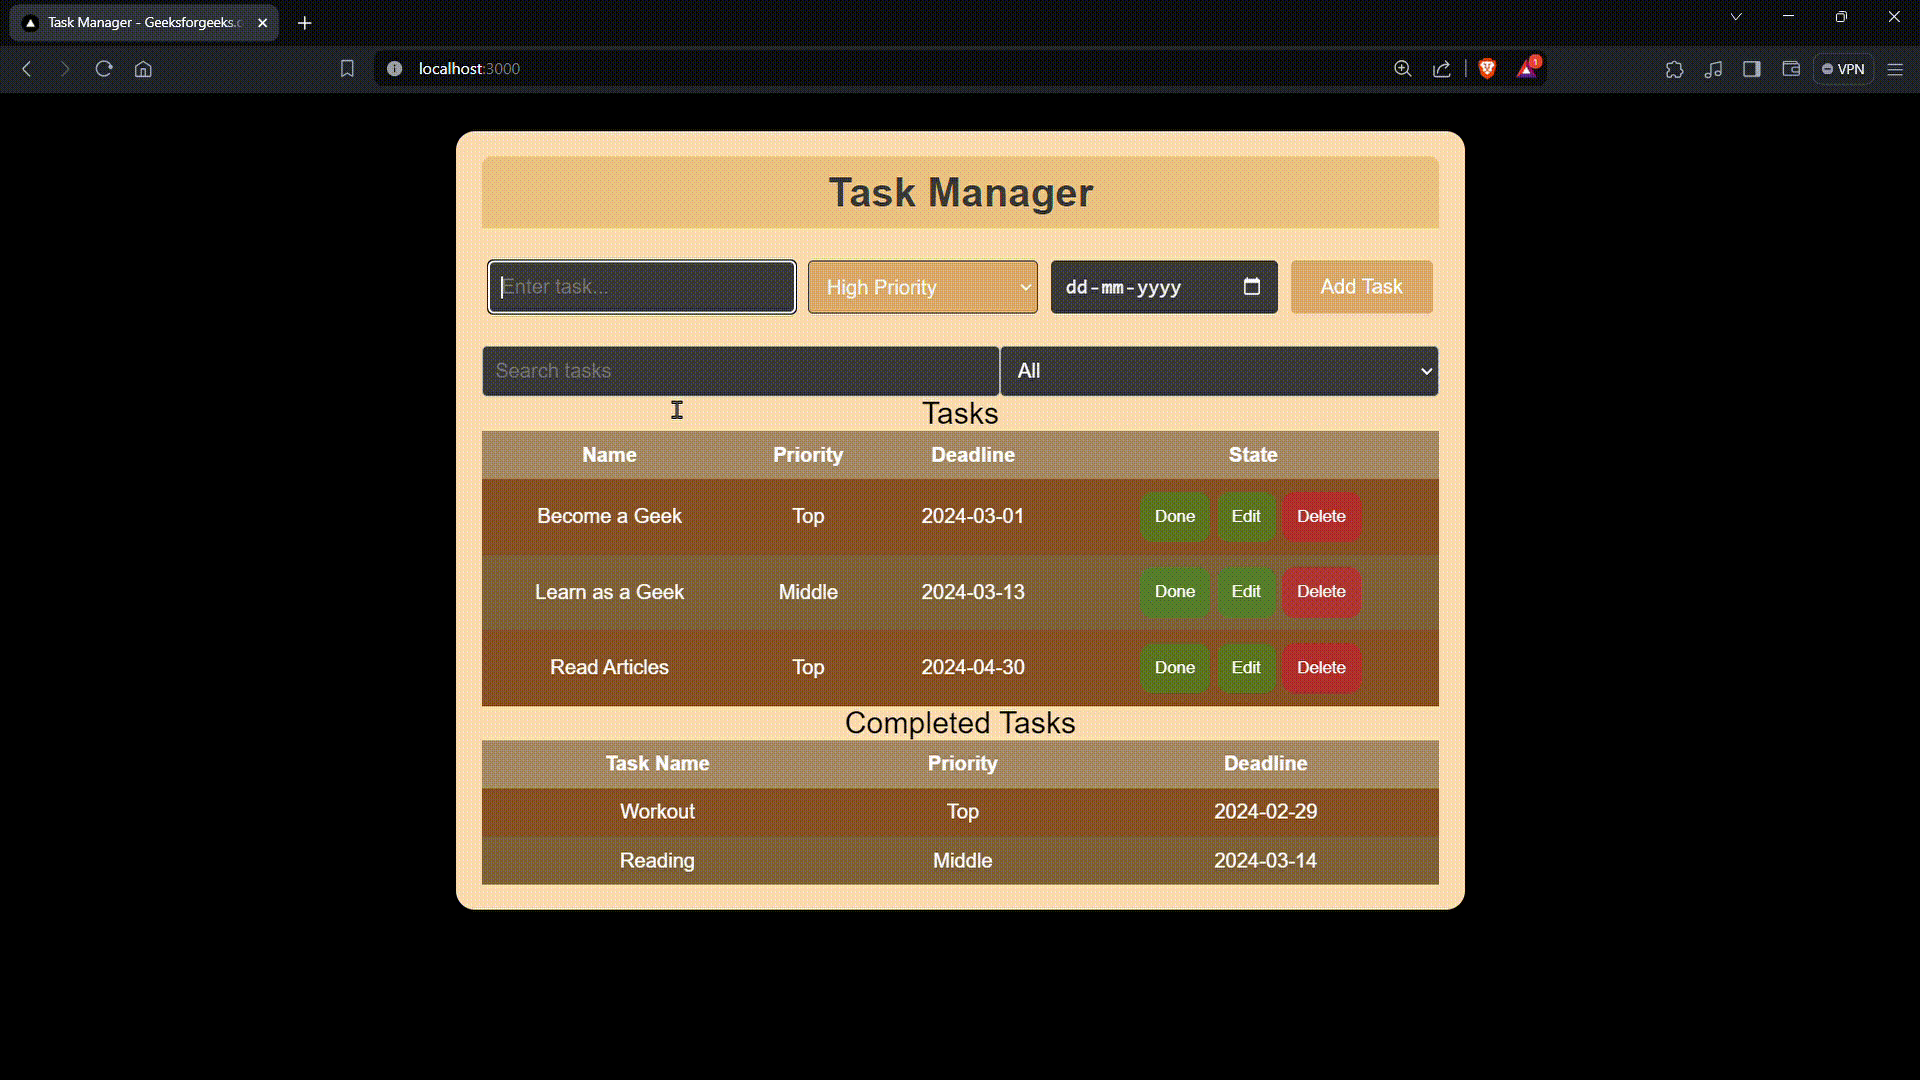Focus the Enter task input field

click(x=642, y=287)
